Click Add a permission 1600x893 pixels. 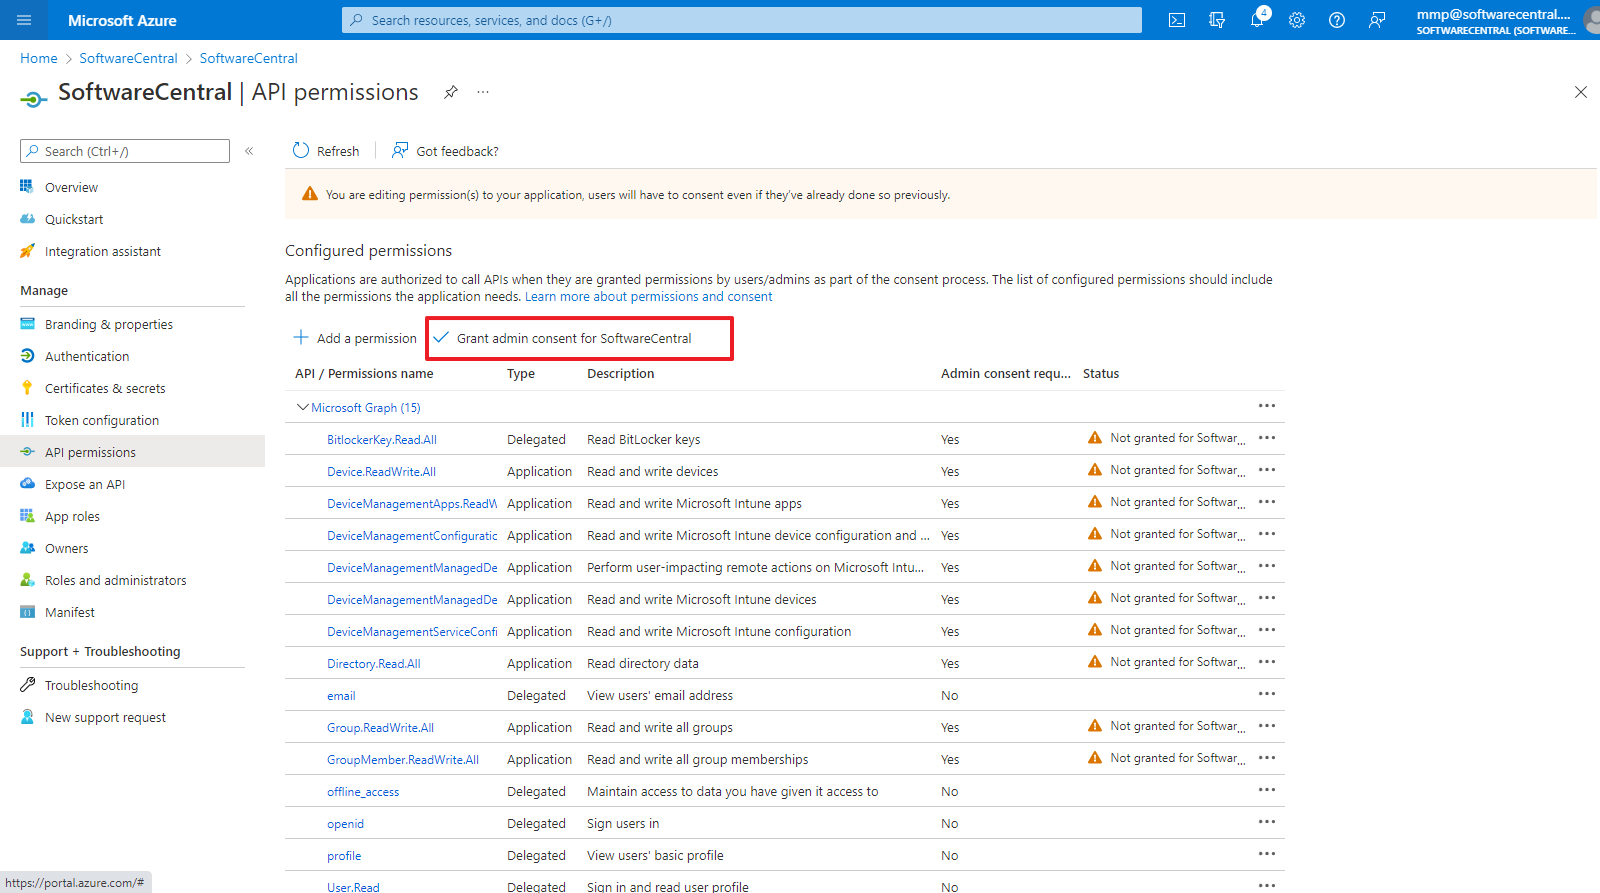[355, 338]
